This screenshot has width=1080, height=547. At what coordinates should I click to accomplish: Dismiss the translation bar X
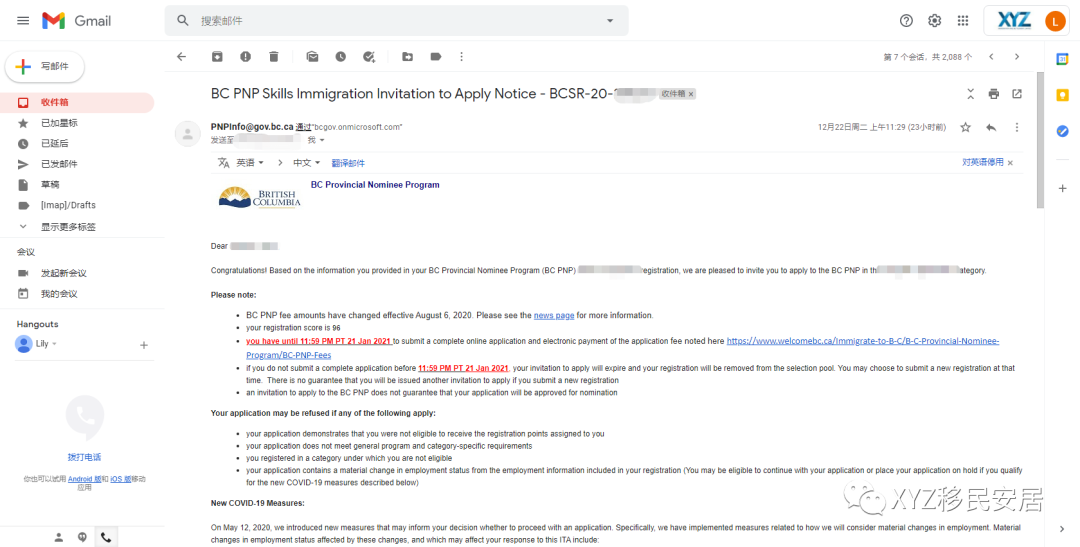pyautogui.click(x=1010, y=163)
